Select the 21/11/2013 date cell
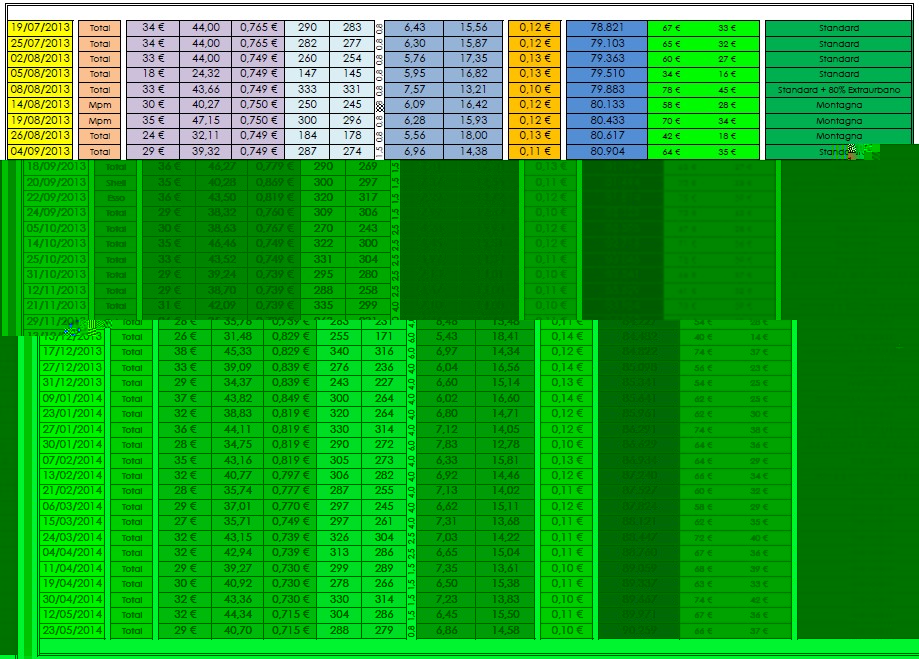Viewport: 919px width, 659px height. pos(56,306)
